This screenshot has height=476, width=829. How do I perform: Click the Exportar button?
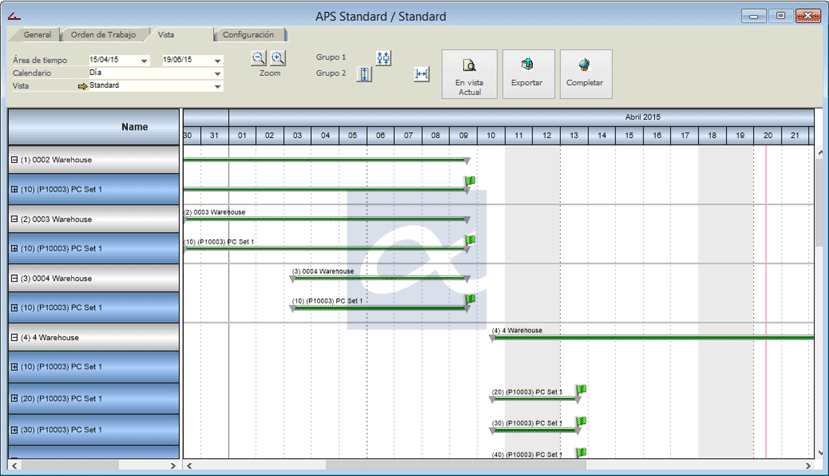coord(527,74)
